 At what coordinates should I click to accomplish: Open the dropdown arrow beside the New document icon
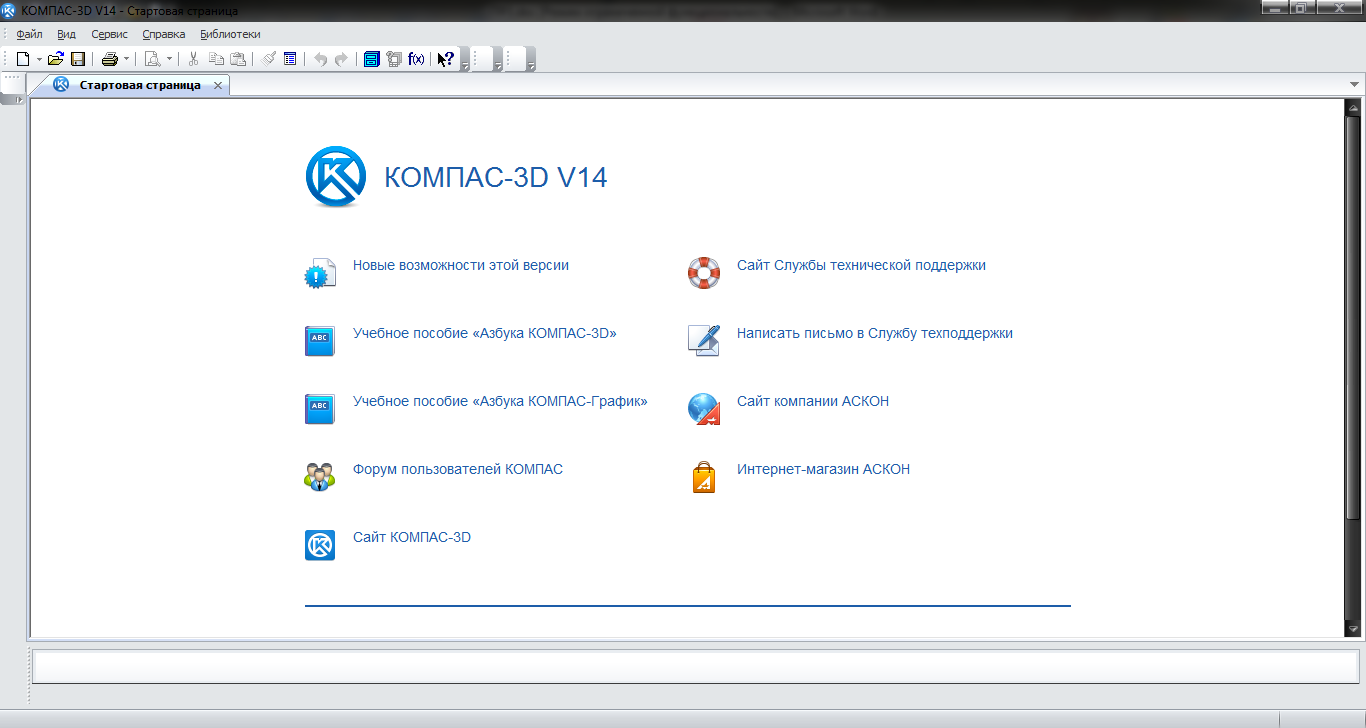click(39, 59)
